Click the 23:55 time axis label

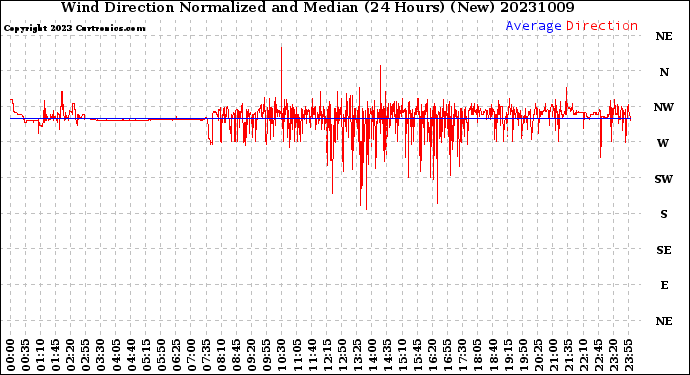pos(628,355)
